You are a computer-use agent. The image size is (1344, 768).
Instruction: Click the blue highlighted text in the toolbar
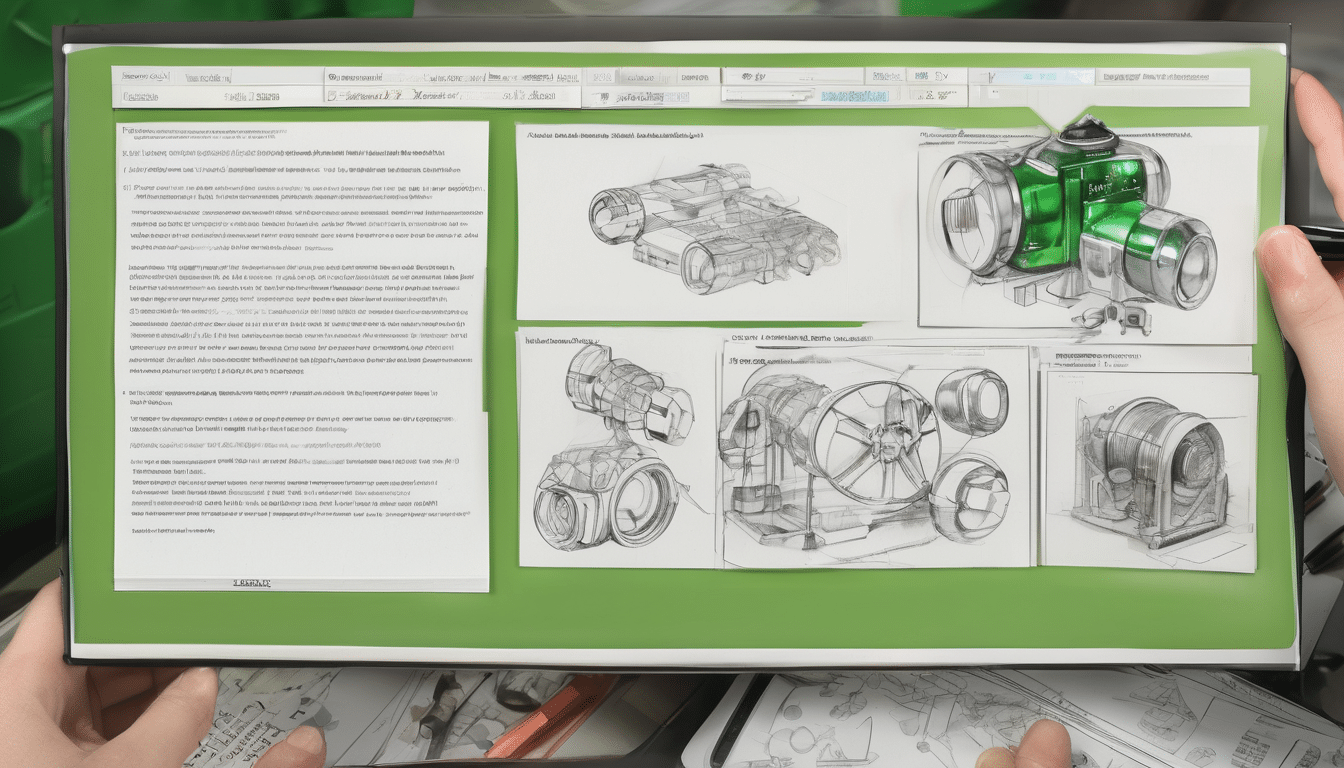tap(853, 96)
